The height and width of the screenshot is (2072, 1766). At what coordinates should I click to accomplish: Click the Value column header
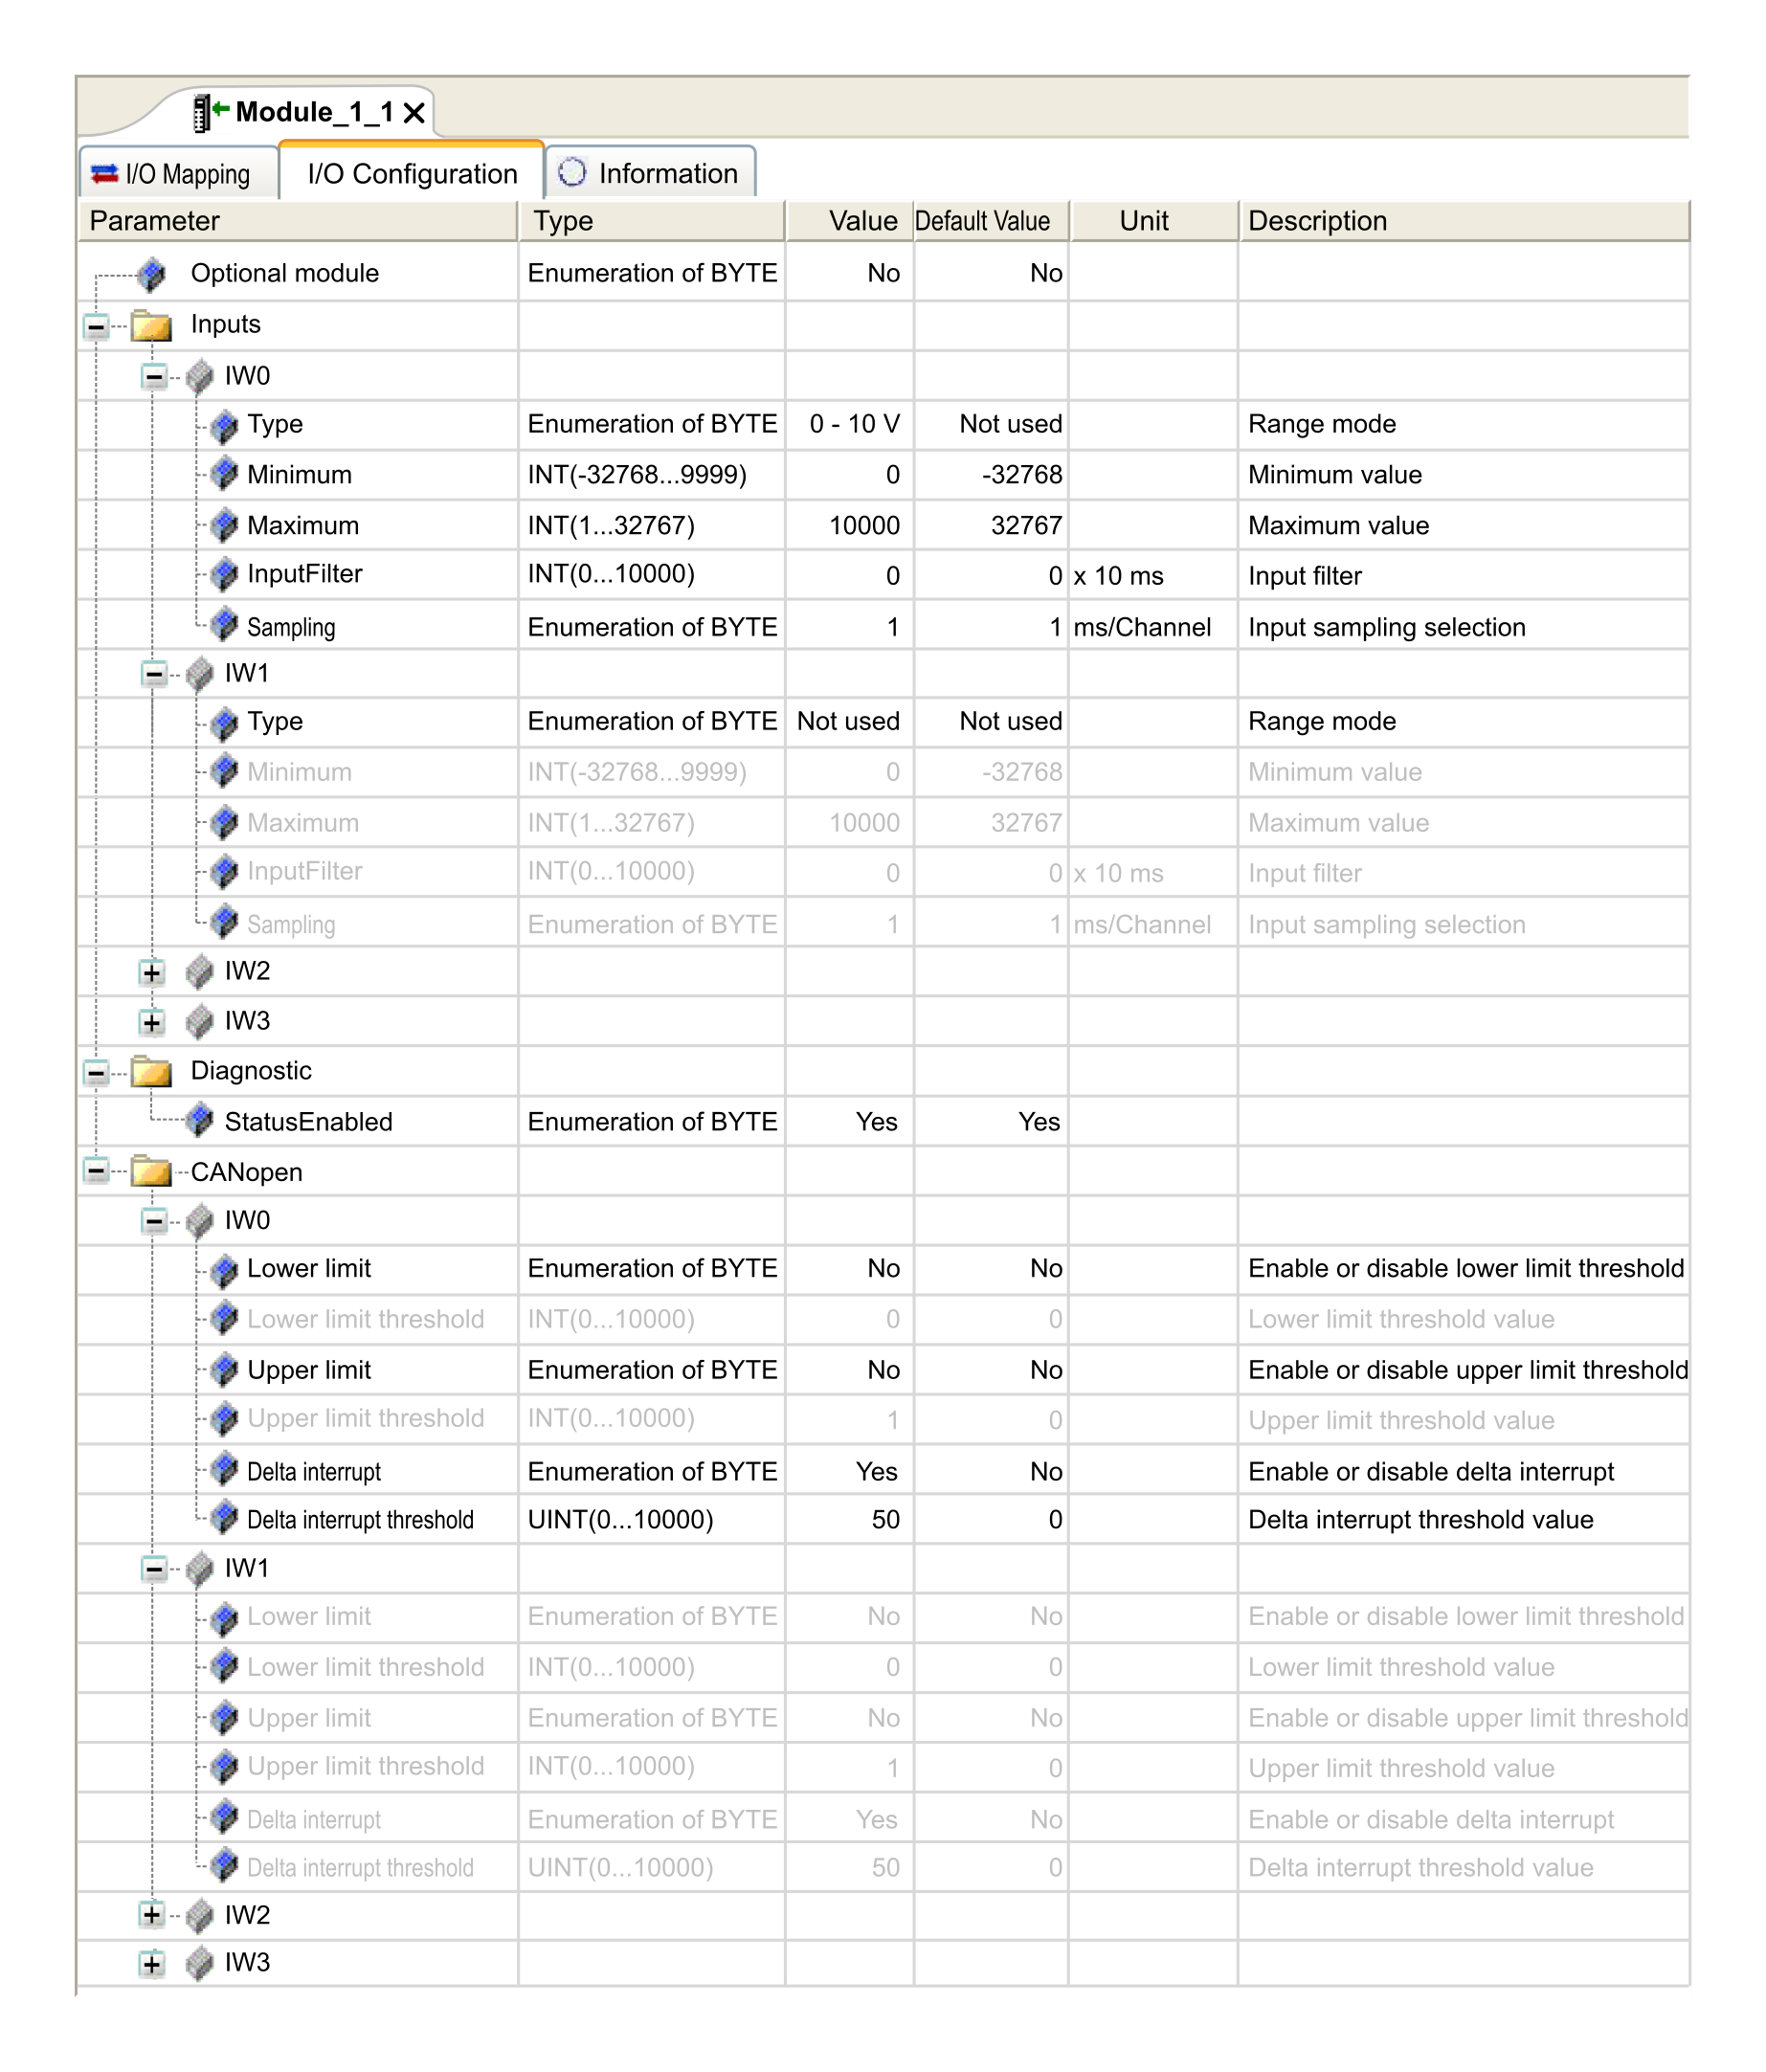[x=849, y=221]
